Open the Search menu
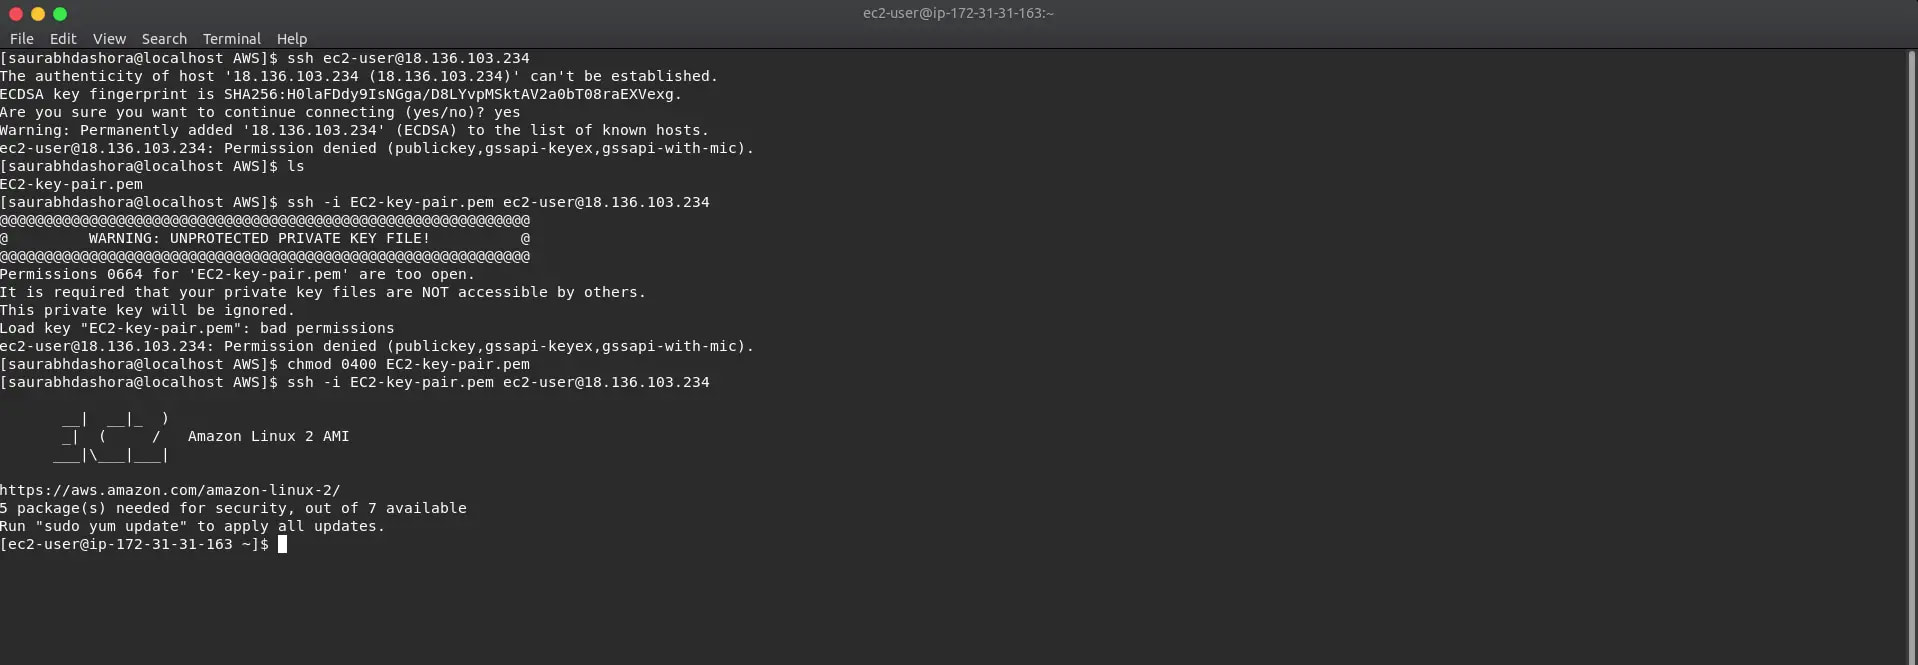1918x665 pixels. point(164,39)
